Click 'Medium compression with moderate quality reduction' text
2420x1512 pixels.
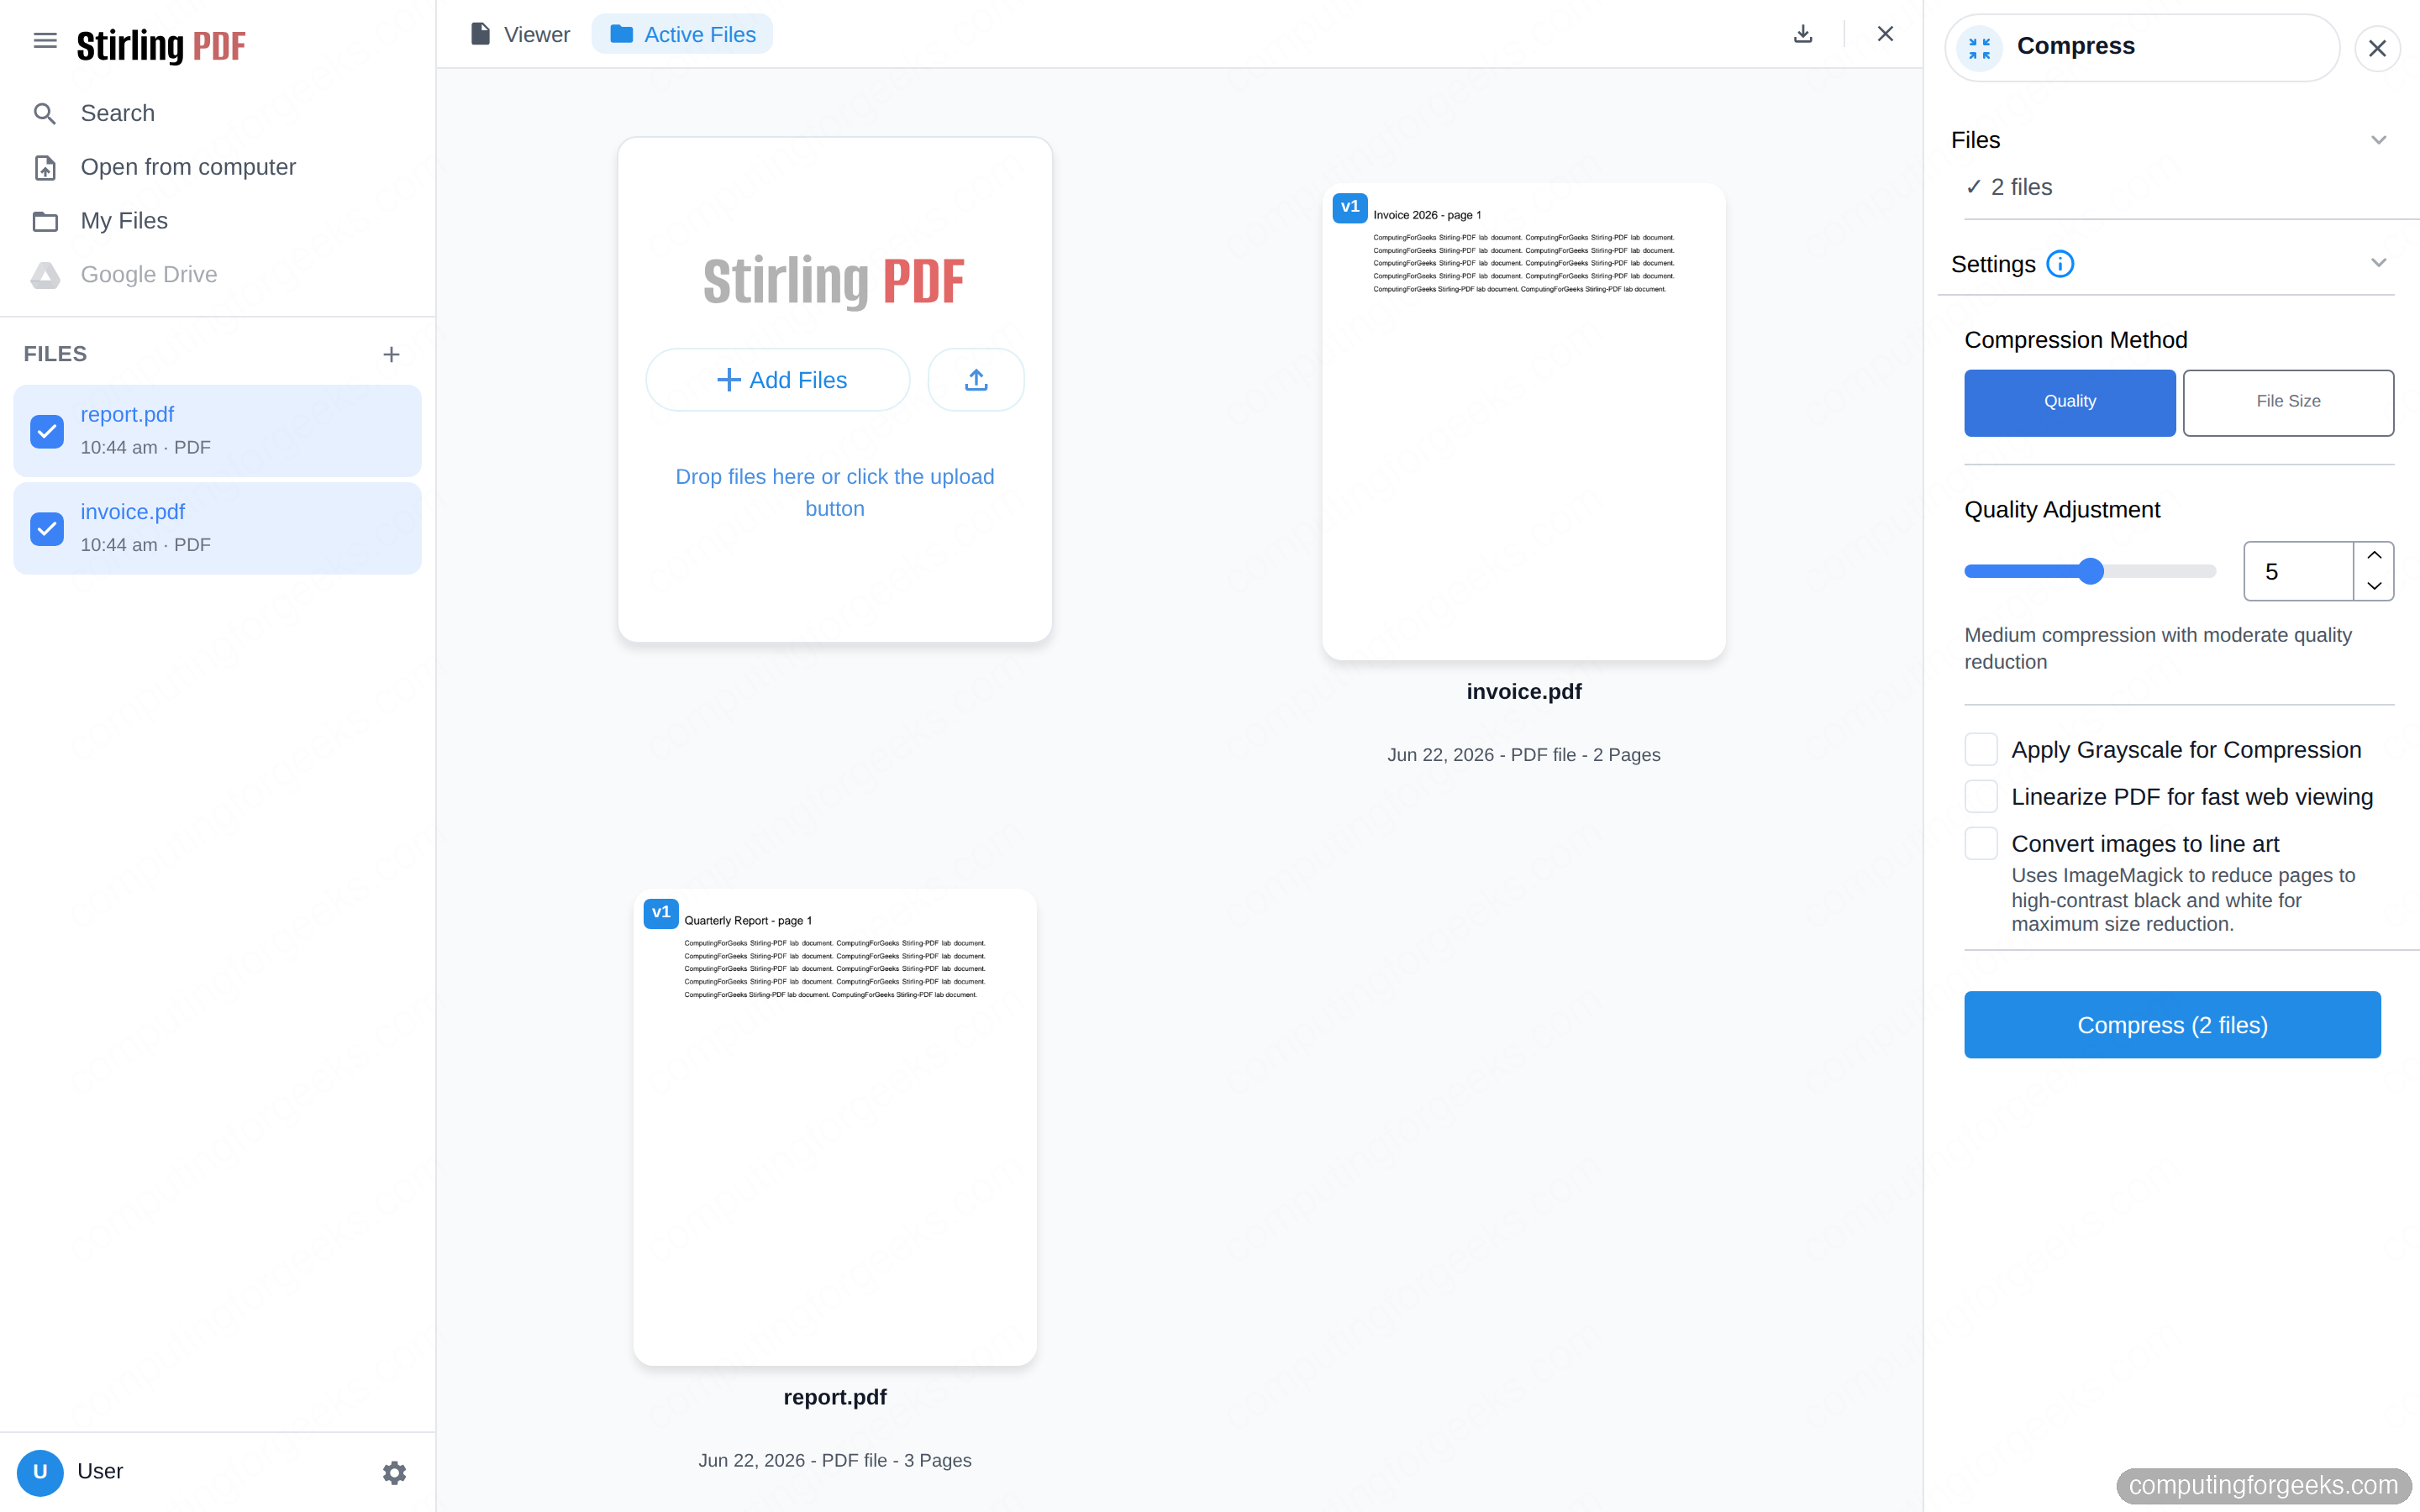(x=2158, y=648)
